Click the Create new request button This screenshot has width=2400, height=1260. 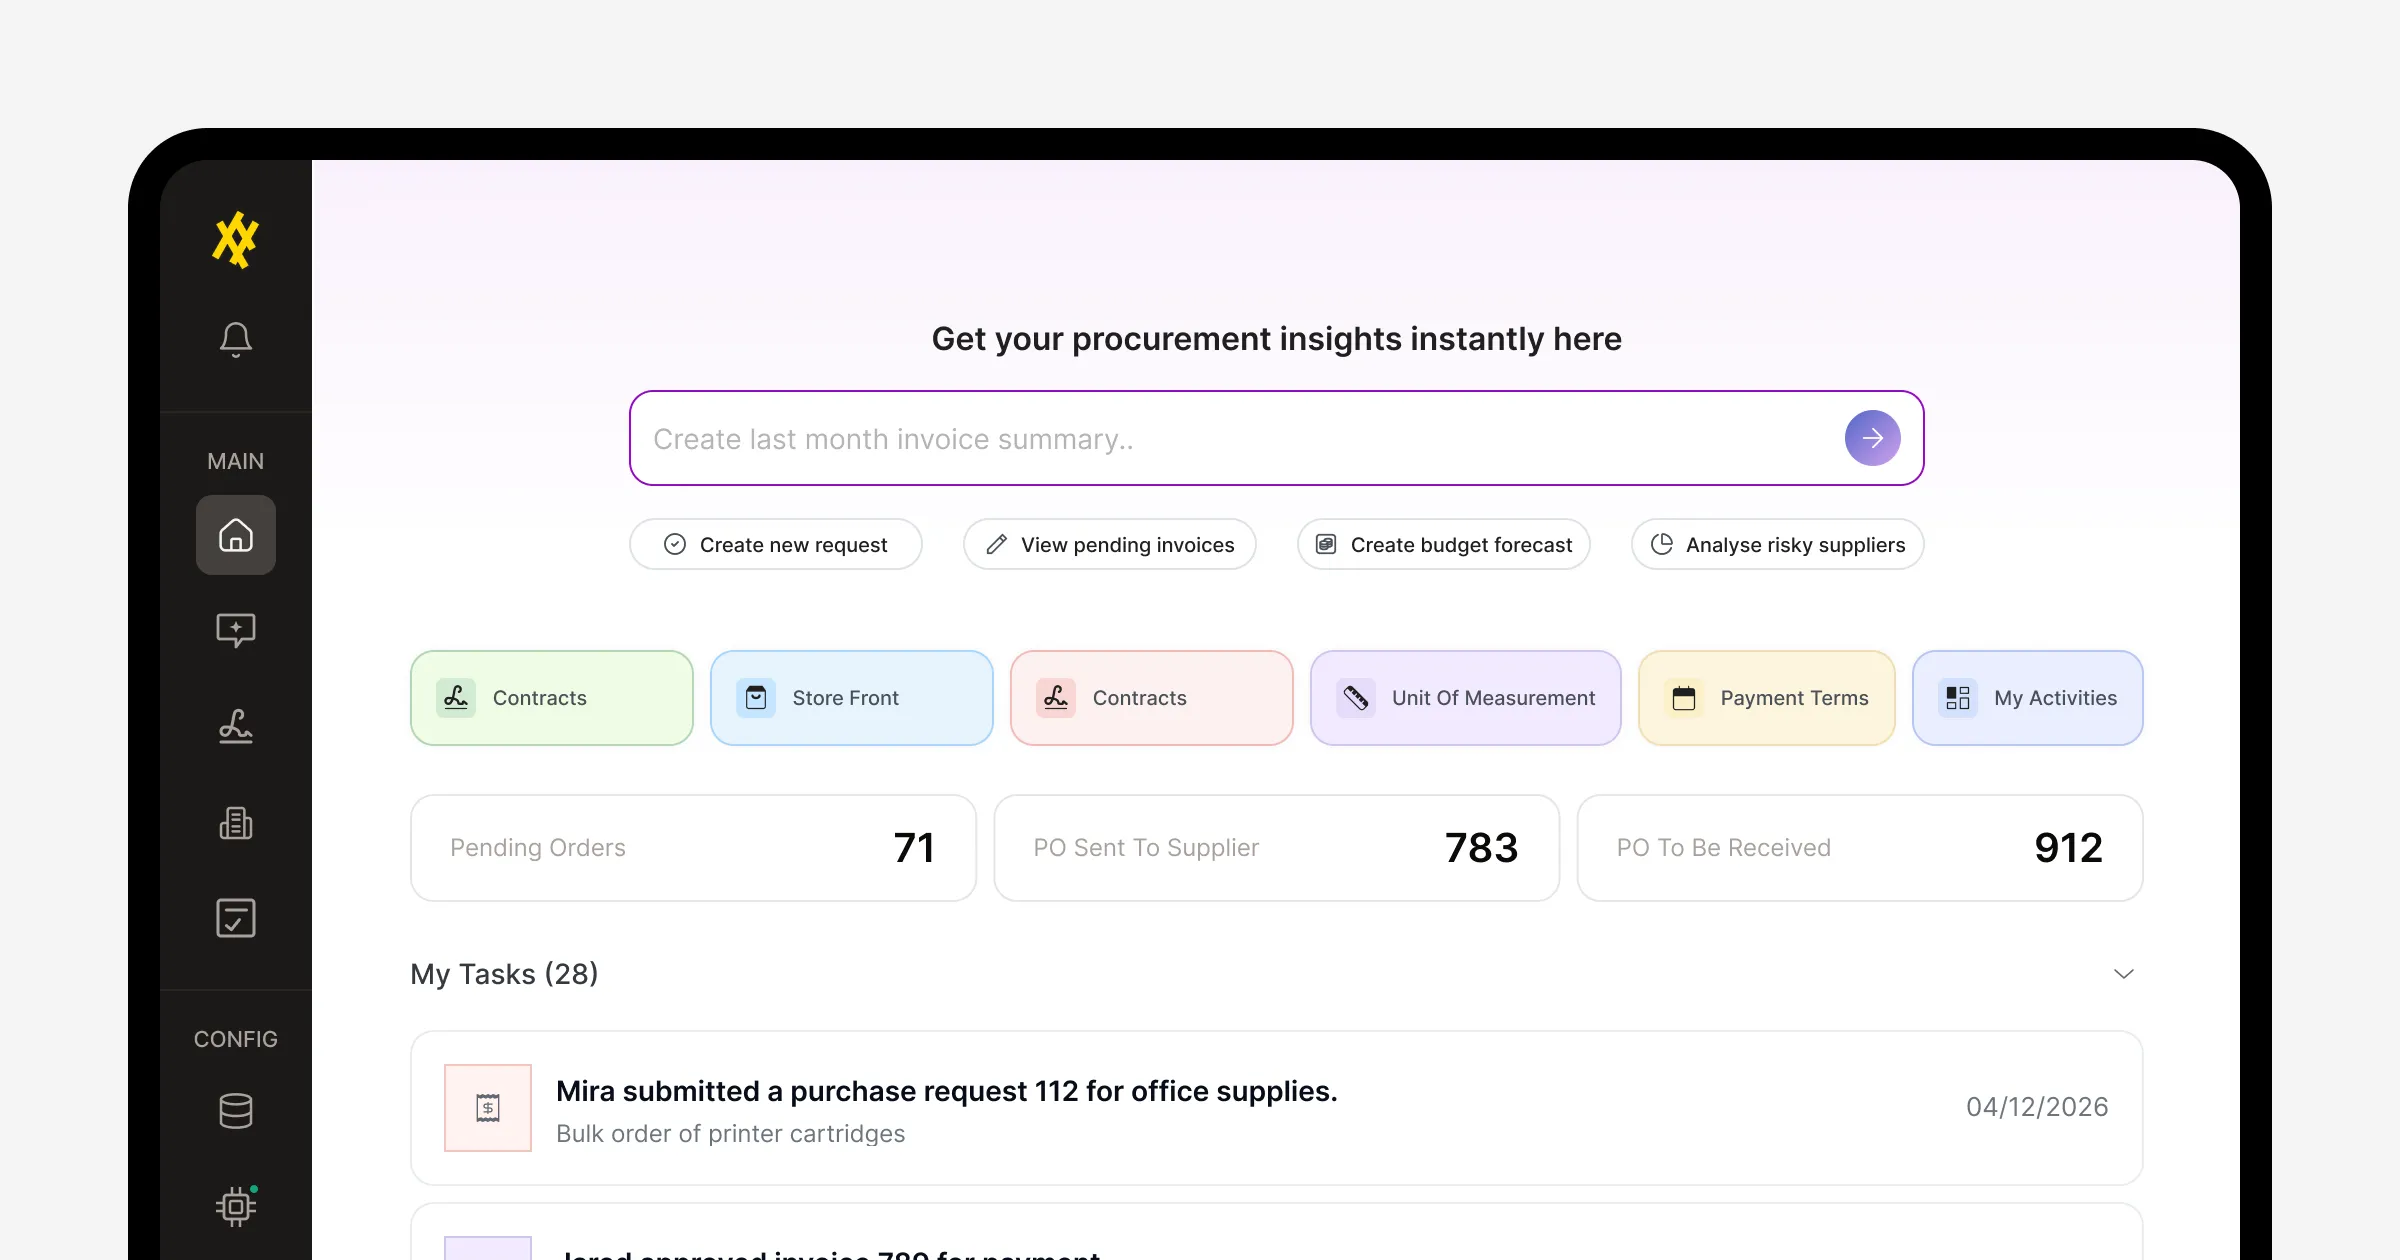tap(776, 544)
